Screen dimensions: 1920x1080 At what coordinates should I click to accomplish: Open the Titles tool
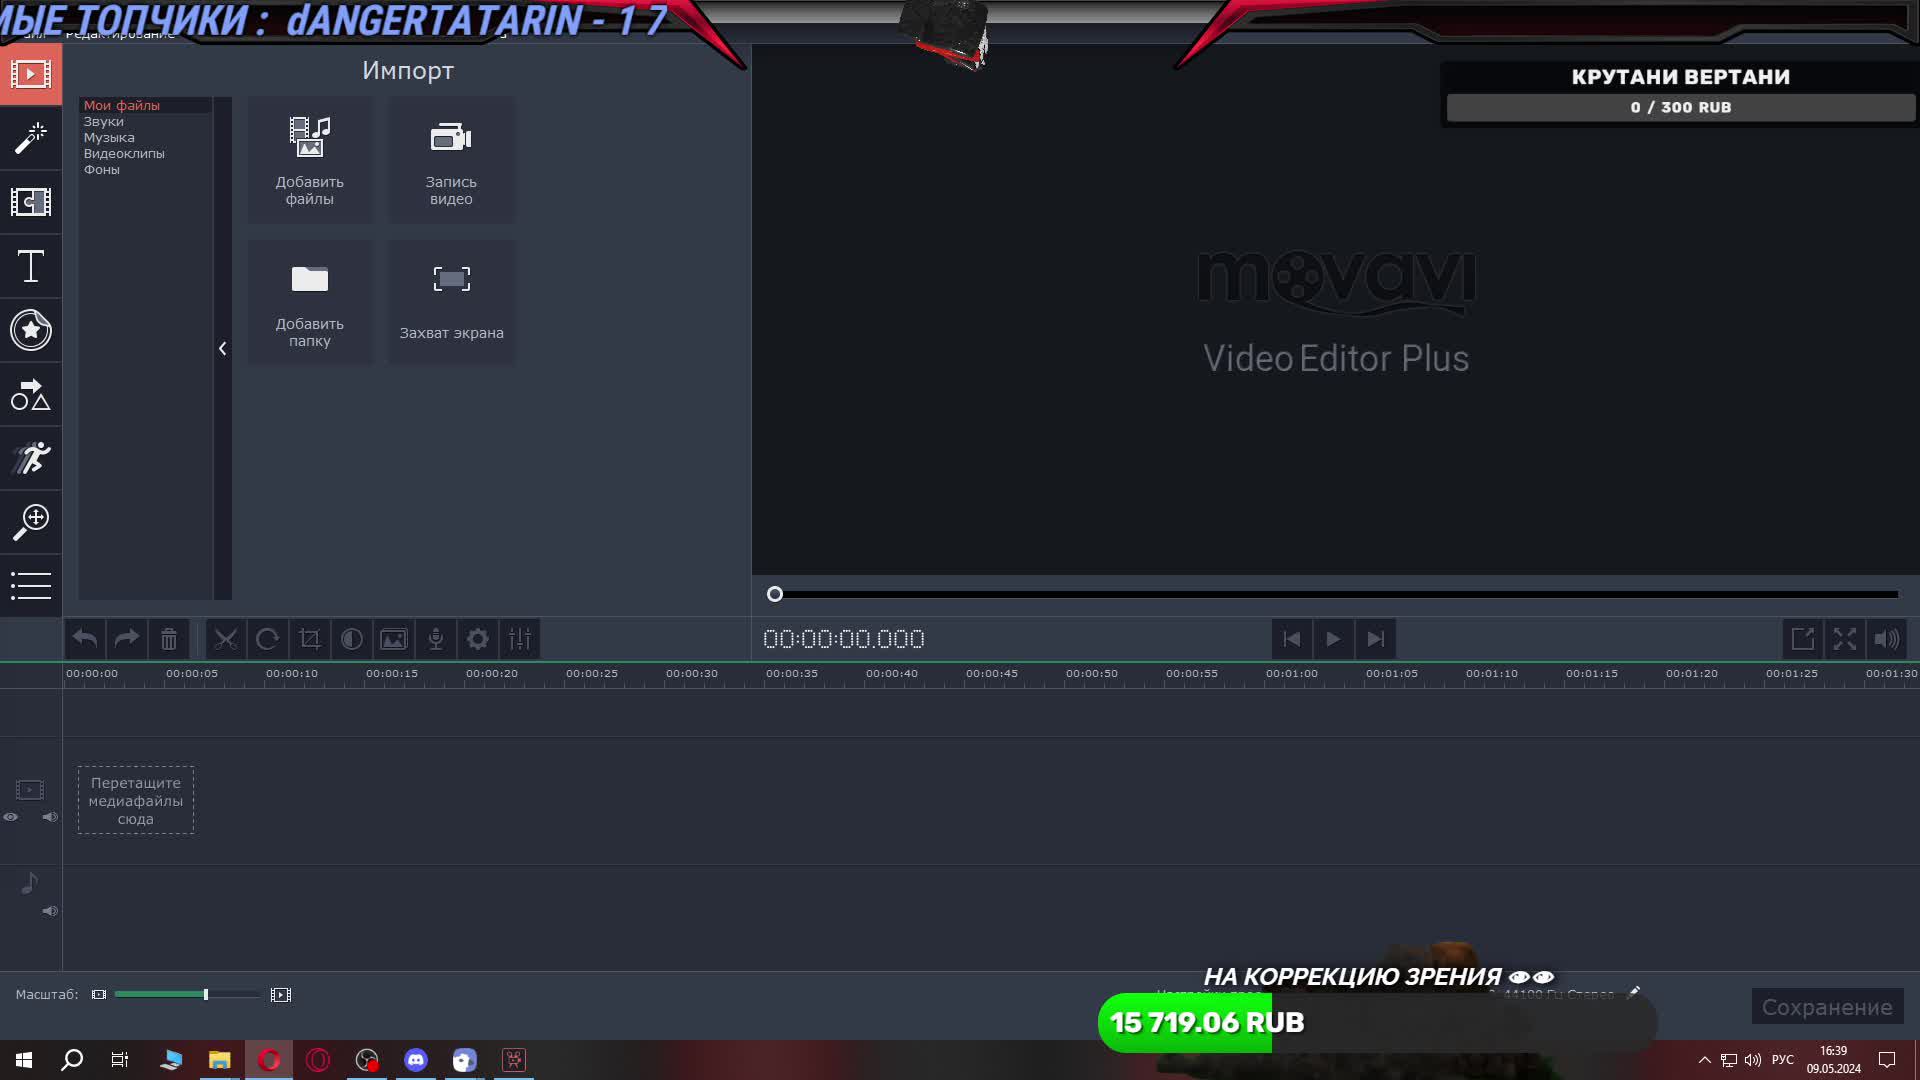(31, 266)
